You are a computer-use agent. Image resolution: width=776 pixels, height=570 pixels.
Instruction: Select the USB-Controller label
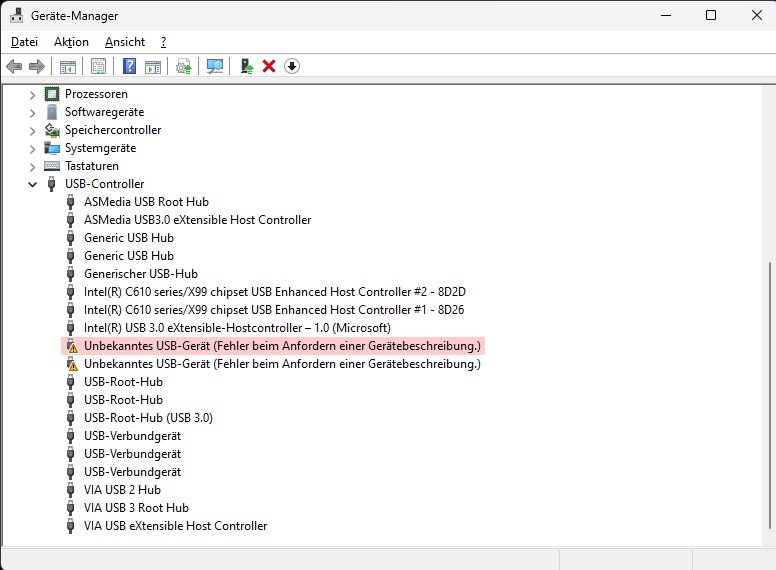point(104,184)
